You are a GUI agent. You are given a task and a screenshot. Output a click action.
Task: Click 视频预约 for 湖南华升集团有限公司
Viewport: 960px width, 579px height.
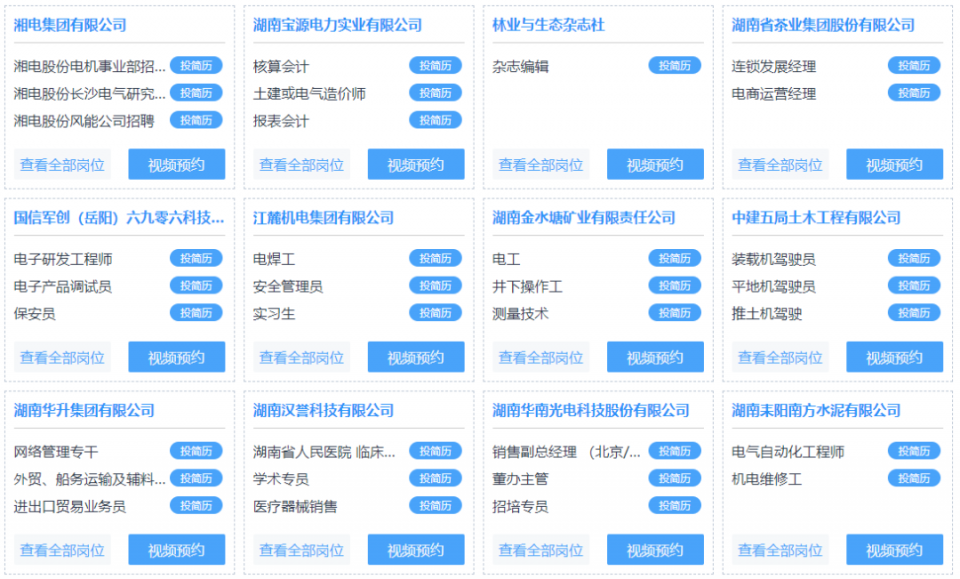tap(176, 550)
